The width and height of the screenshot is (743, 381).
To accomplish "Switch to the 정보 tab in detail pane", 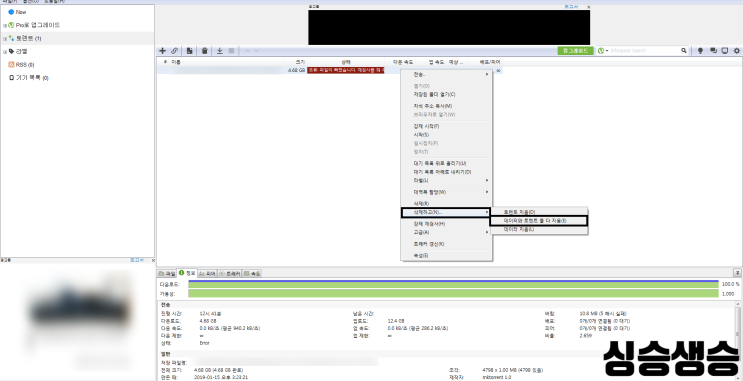I will pos(187,273).
